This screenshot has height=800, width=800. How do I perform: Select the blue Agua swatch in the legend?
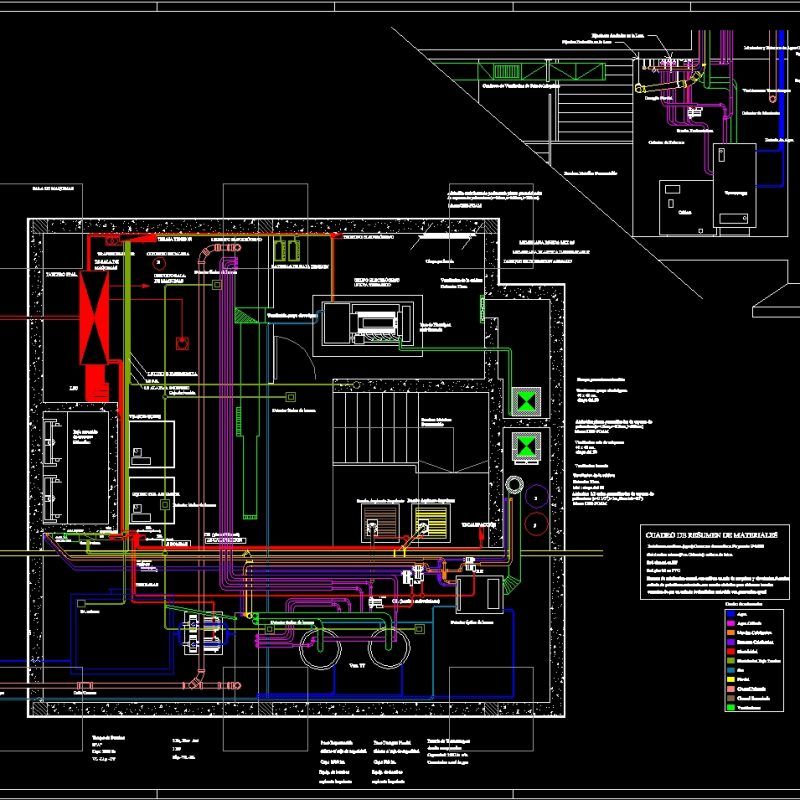731,614
